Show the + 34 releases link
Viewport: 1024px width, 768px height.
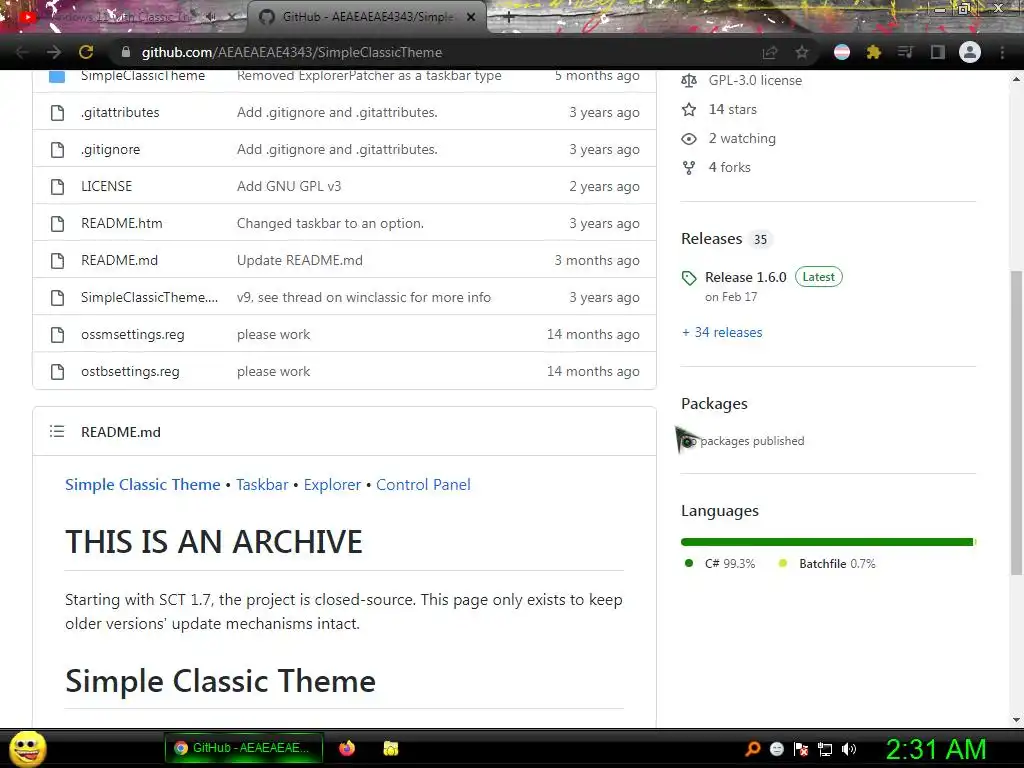click(722, 332)
